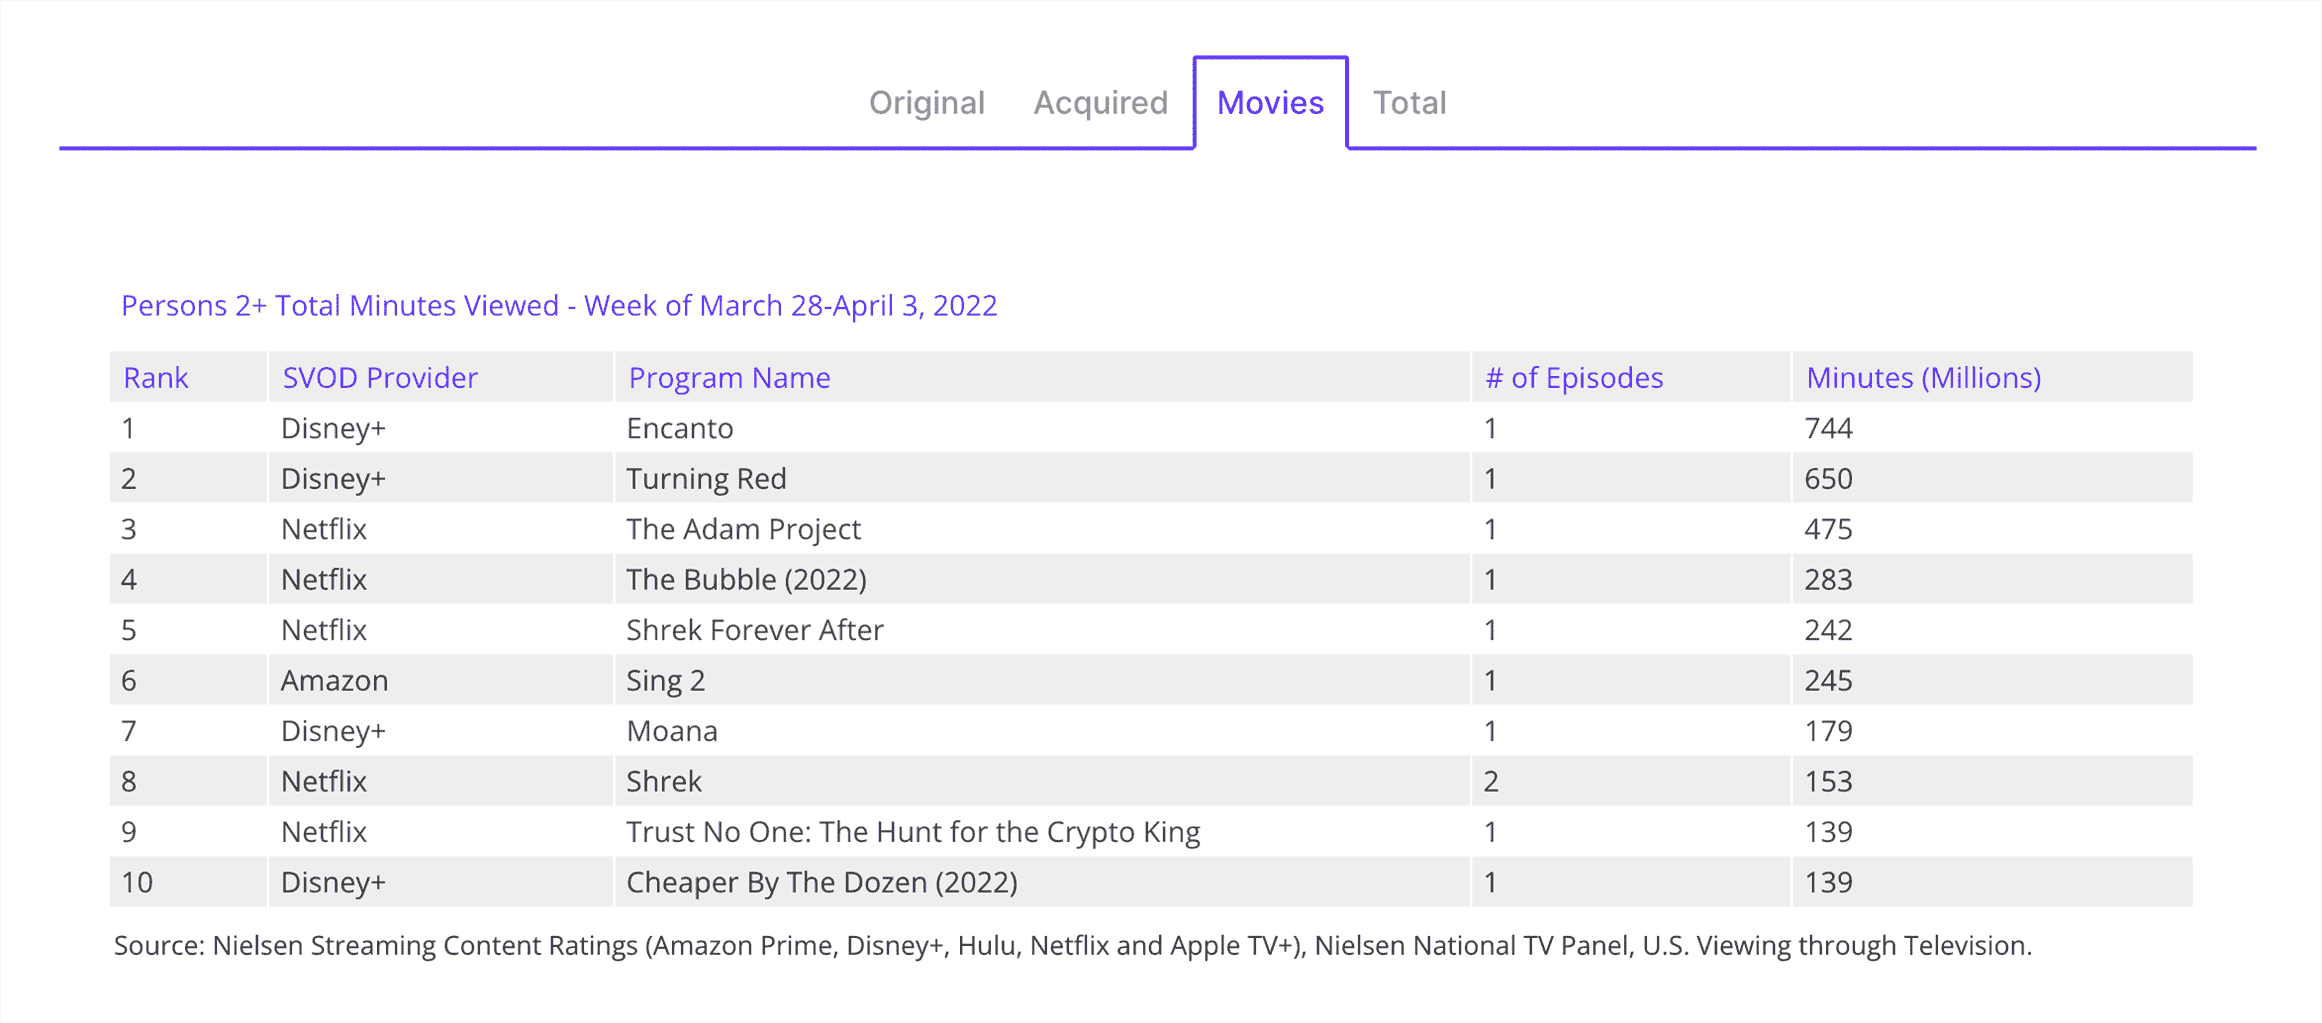Click the Sing 2 program name
Screen dimensions: 2322x1023
click(x=665, y=681)
